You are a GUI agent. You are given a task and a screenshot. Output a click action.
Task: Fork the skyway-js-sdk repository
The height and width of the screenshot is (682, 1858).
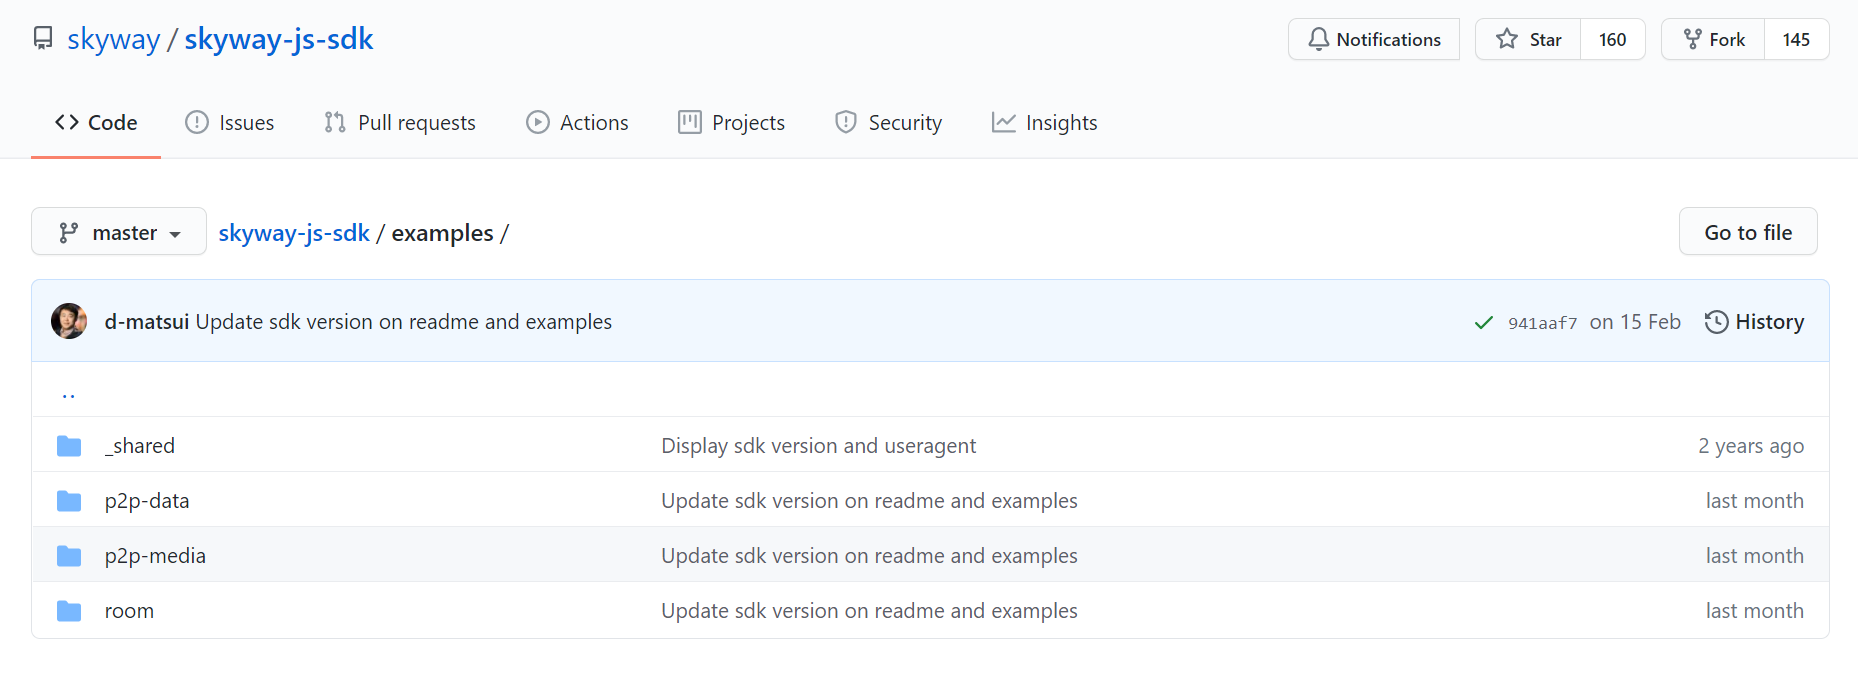(1714, 40)
